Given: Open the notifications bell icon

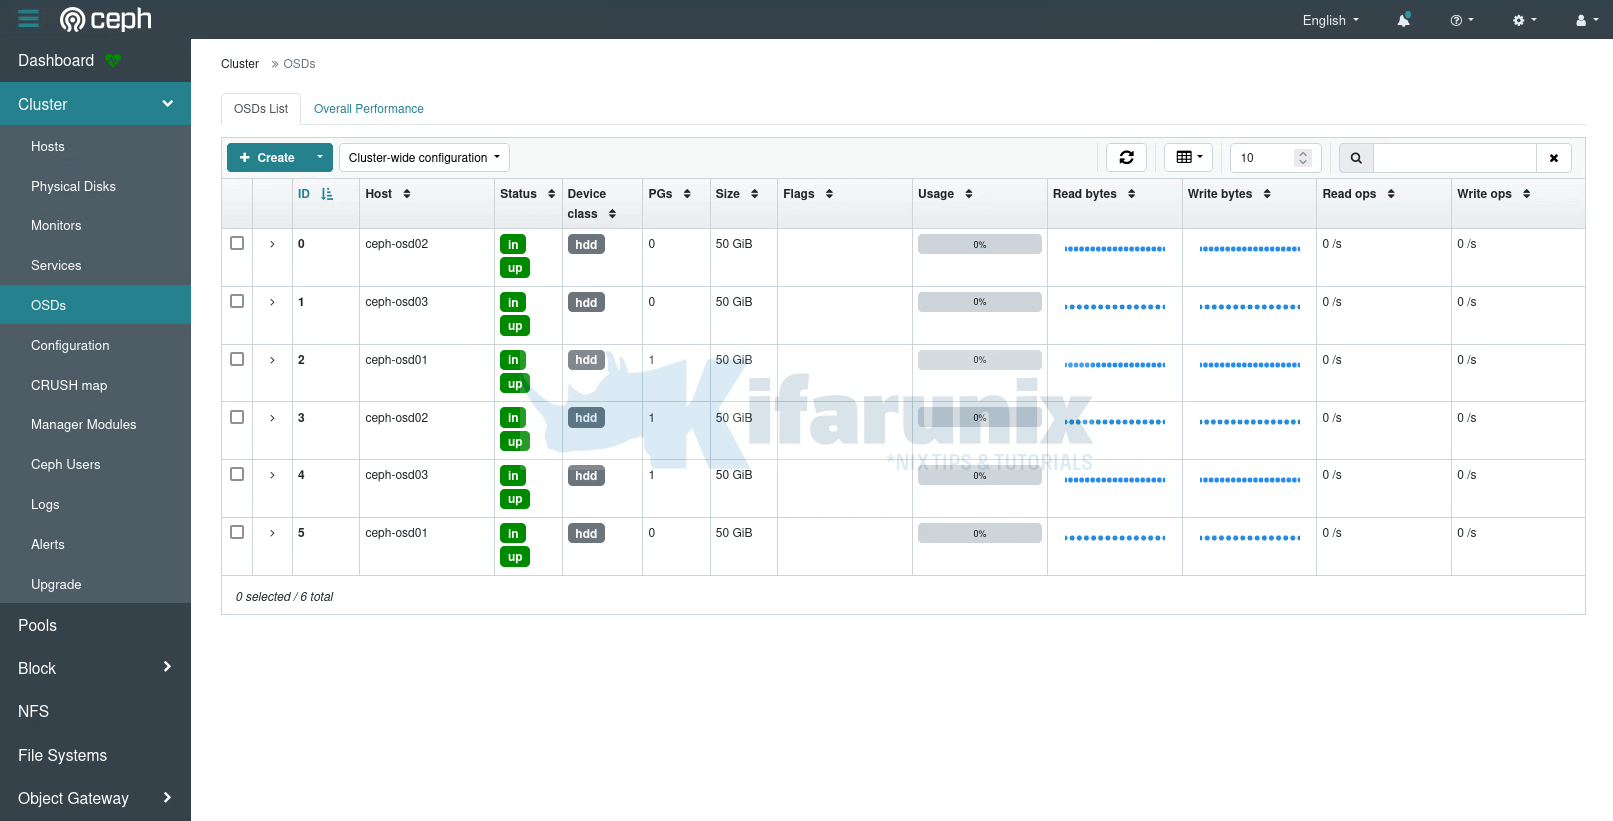Looking at the screenshot, I should (x=1404, y=20).
